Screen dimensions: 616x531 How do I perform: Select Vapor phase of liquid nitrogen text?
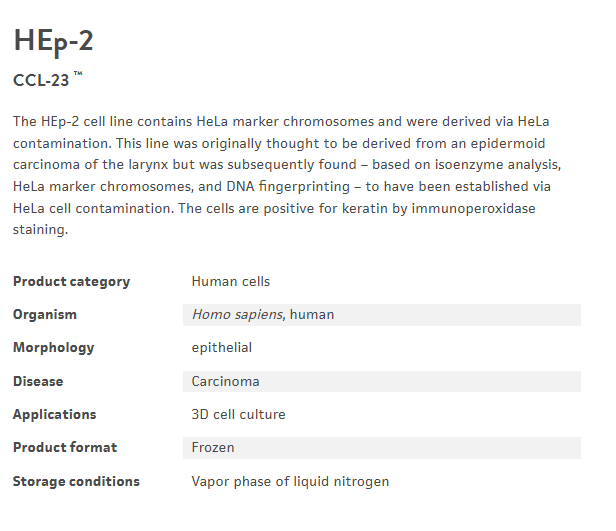tap(290, 481)
